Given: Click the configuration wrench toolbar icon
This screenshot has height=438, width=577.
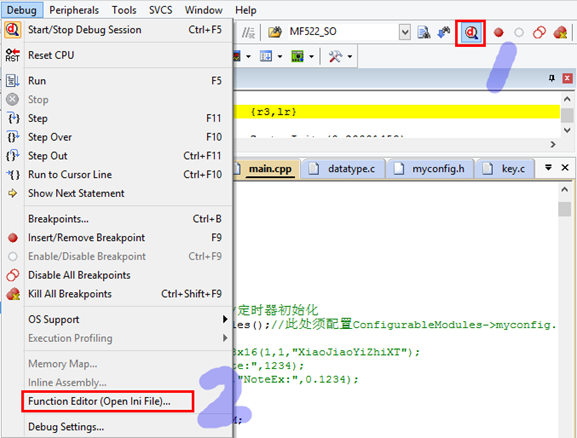Looking at the screenshot, I should pyautogui.click(x=335, y=56).
